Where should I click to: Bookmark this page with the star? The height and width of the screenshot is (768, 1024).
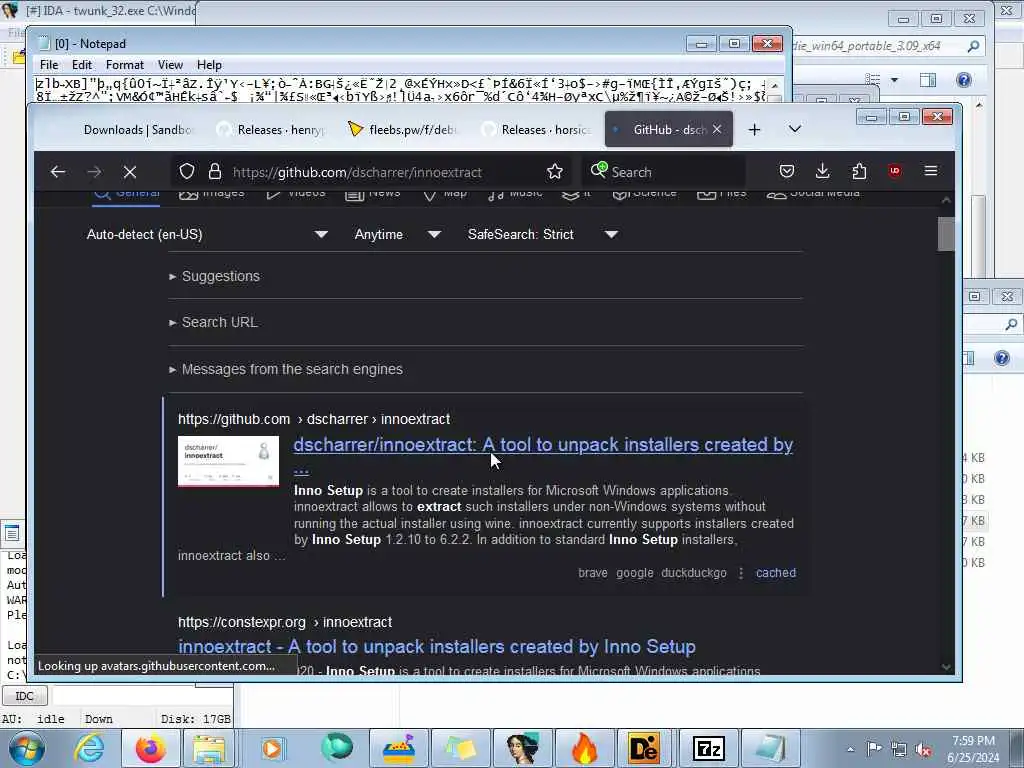click(554, 172)
